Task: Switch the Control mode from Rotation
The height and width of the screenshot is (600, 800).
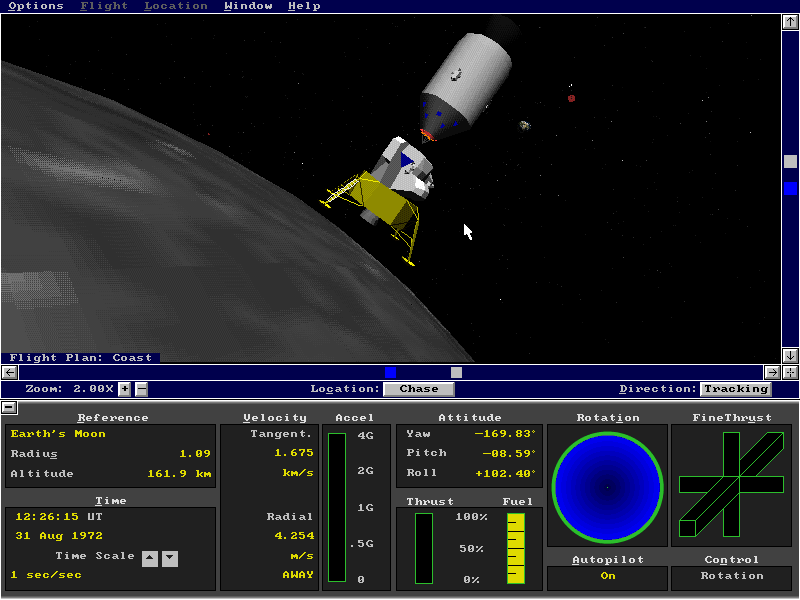Action: tap(731, 578)
